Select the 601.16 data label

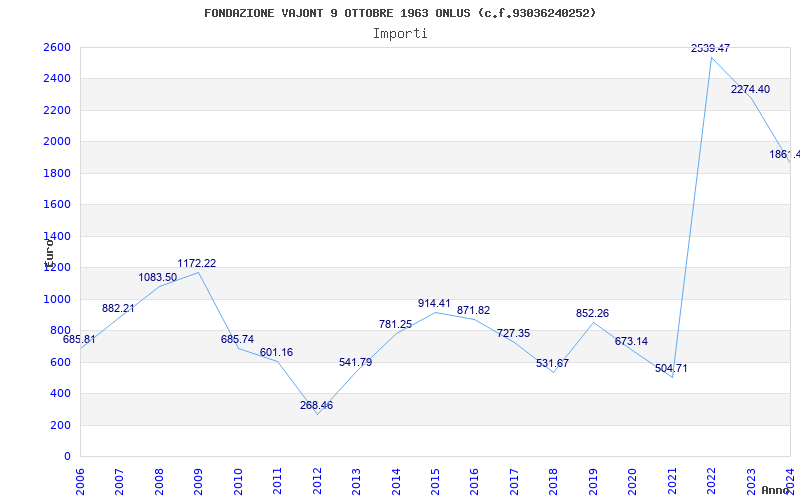(x=276, y=353)
